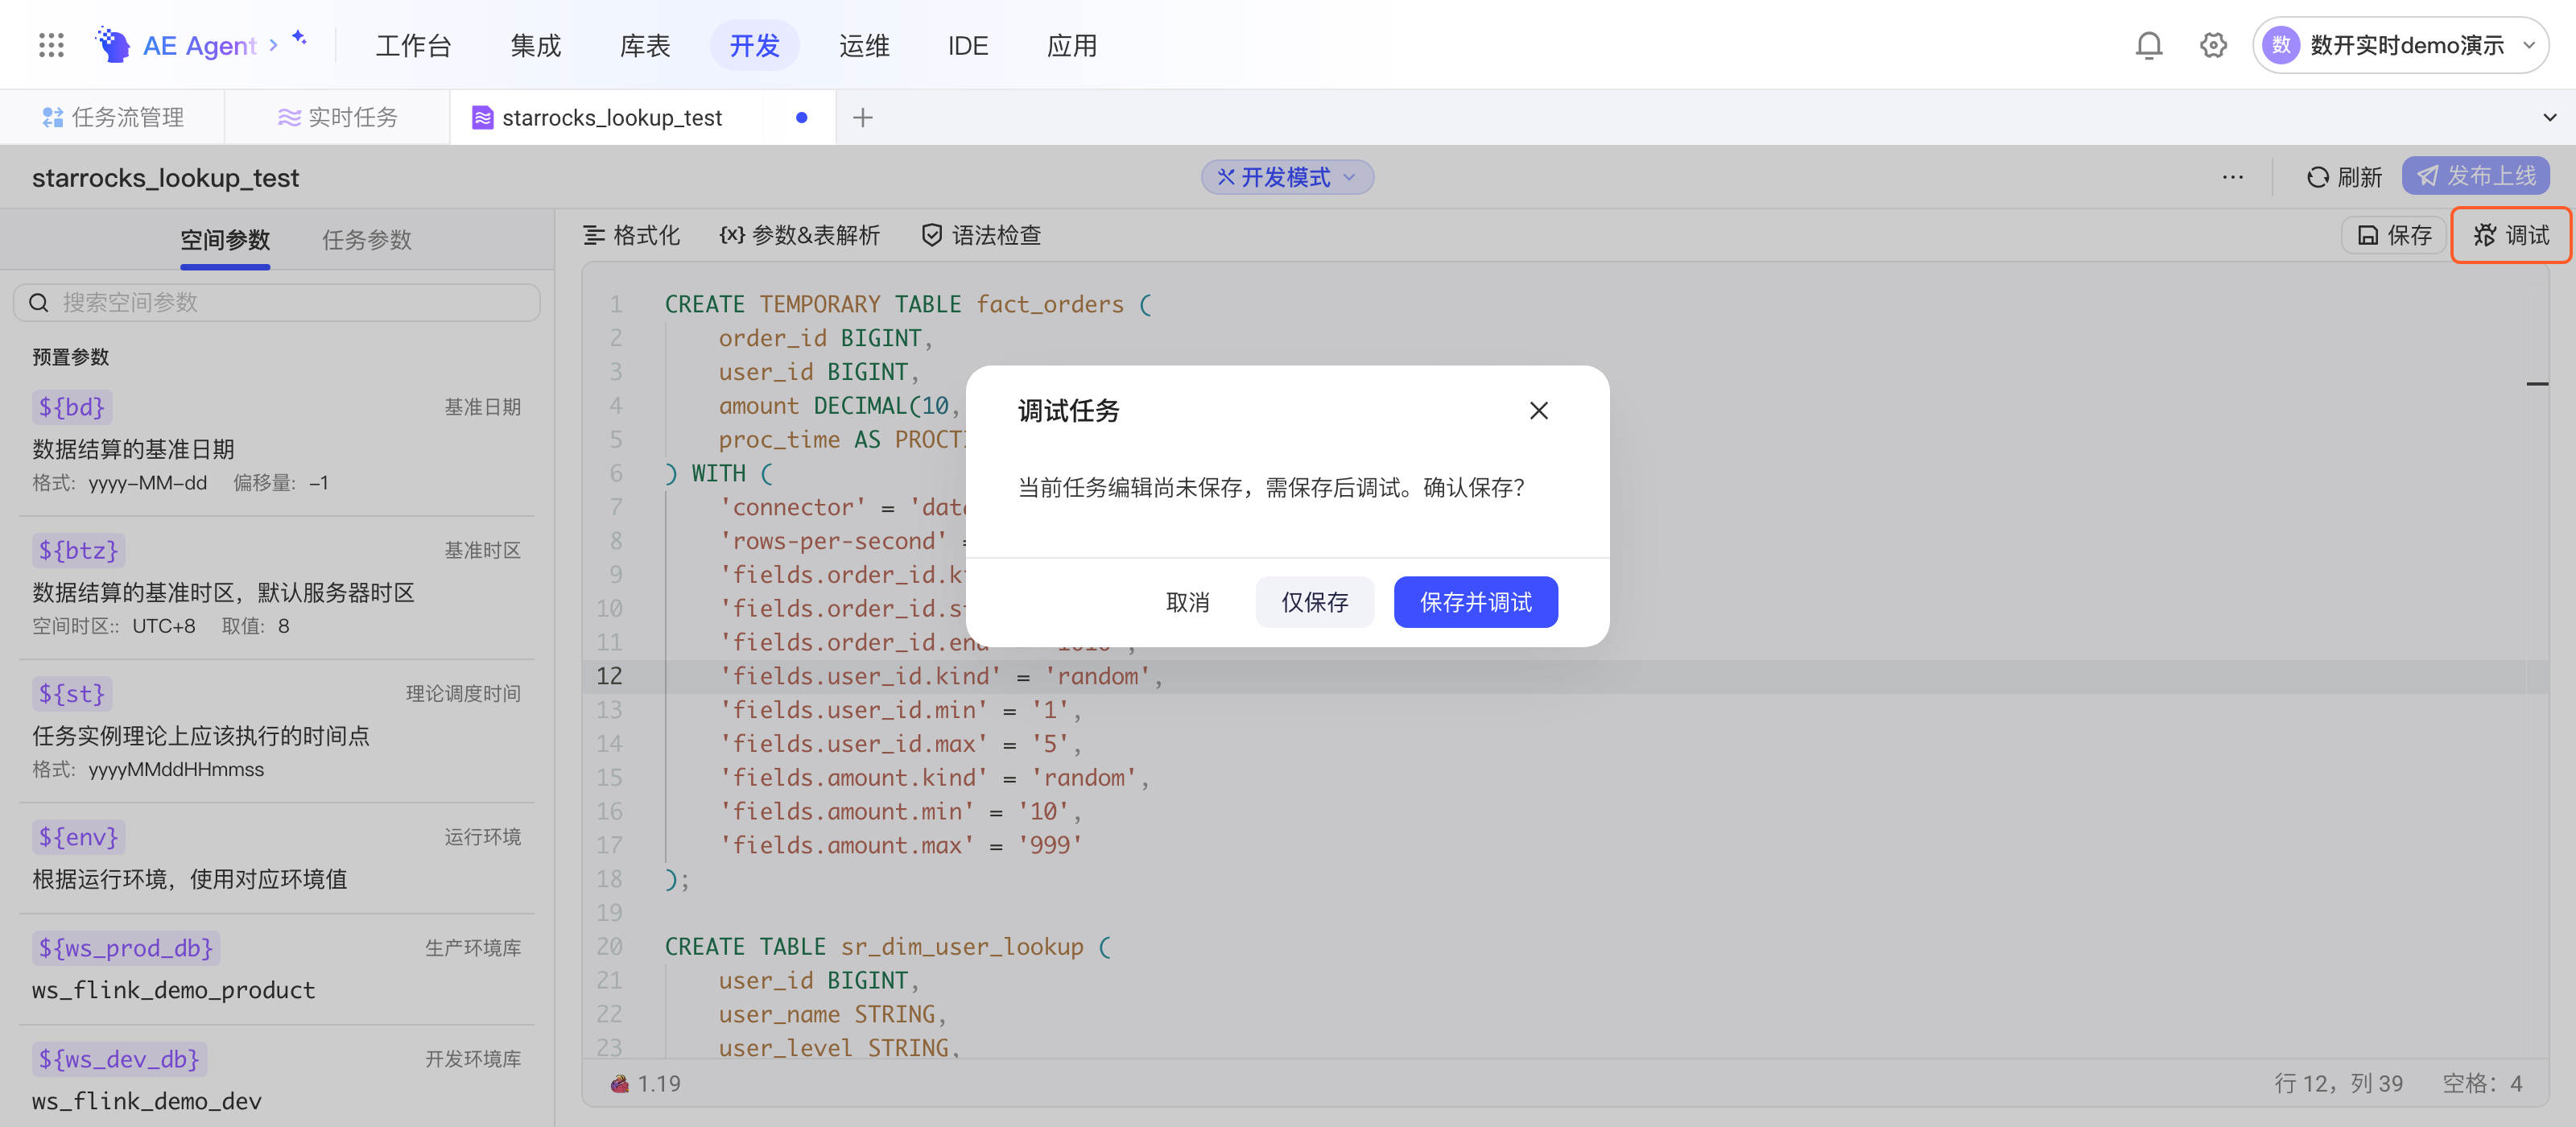
Task: Click 格式化 format toolbar item
Action: 631,235
